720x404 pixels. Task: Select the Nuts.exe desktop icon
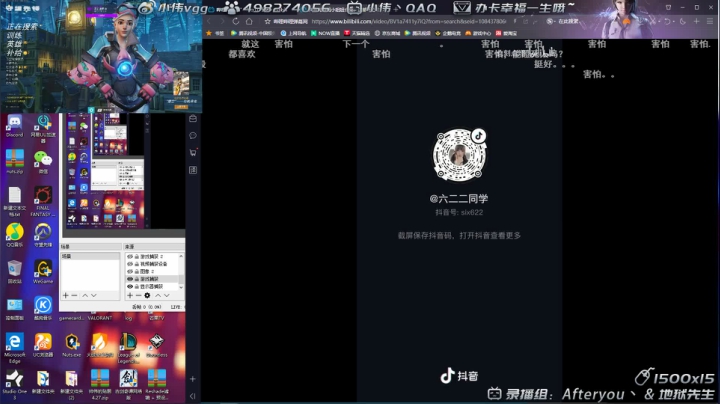pos(72,346)
